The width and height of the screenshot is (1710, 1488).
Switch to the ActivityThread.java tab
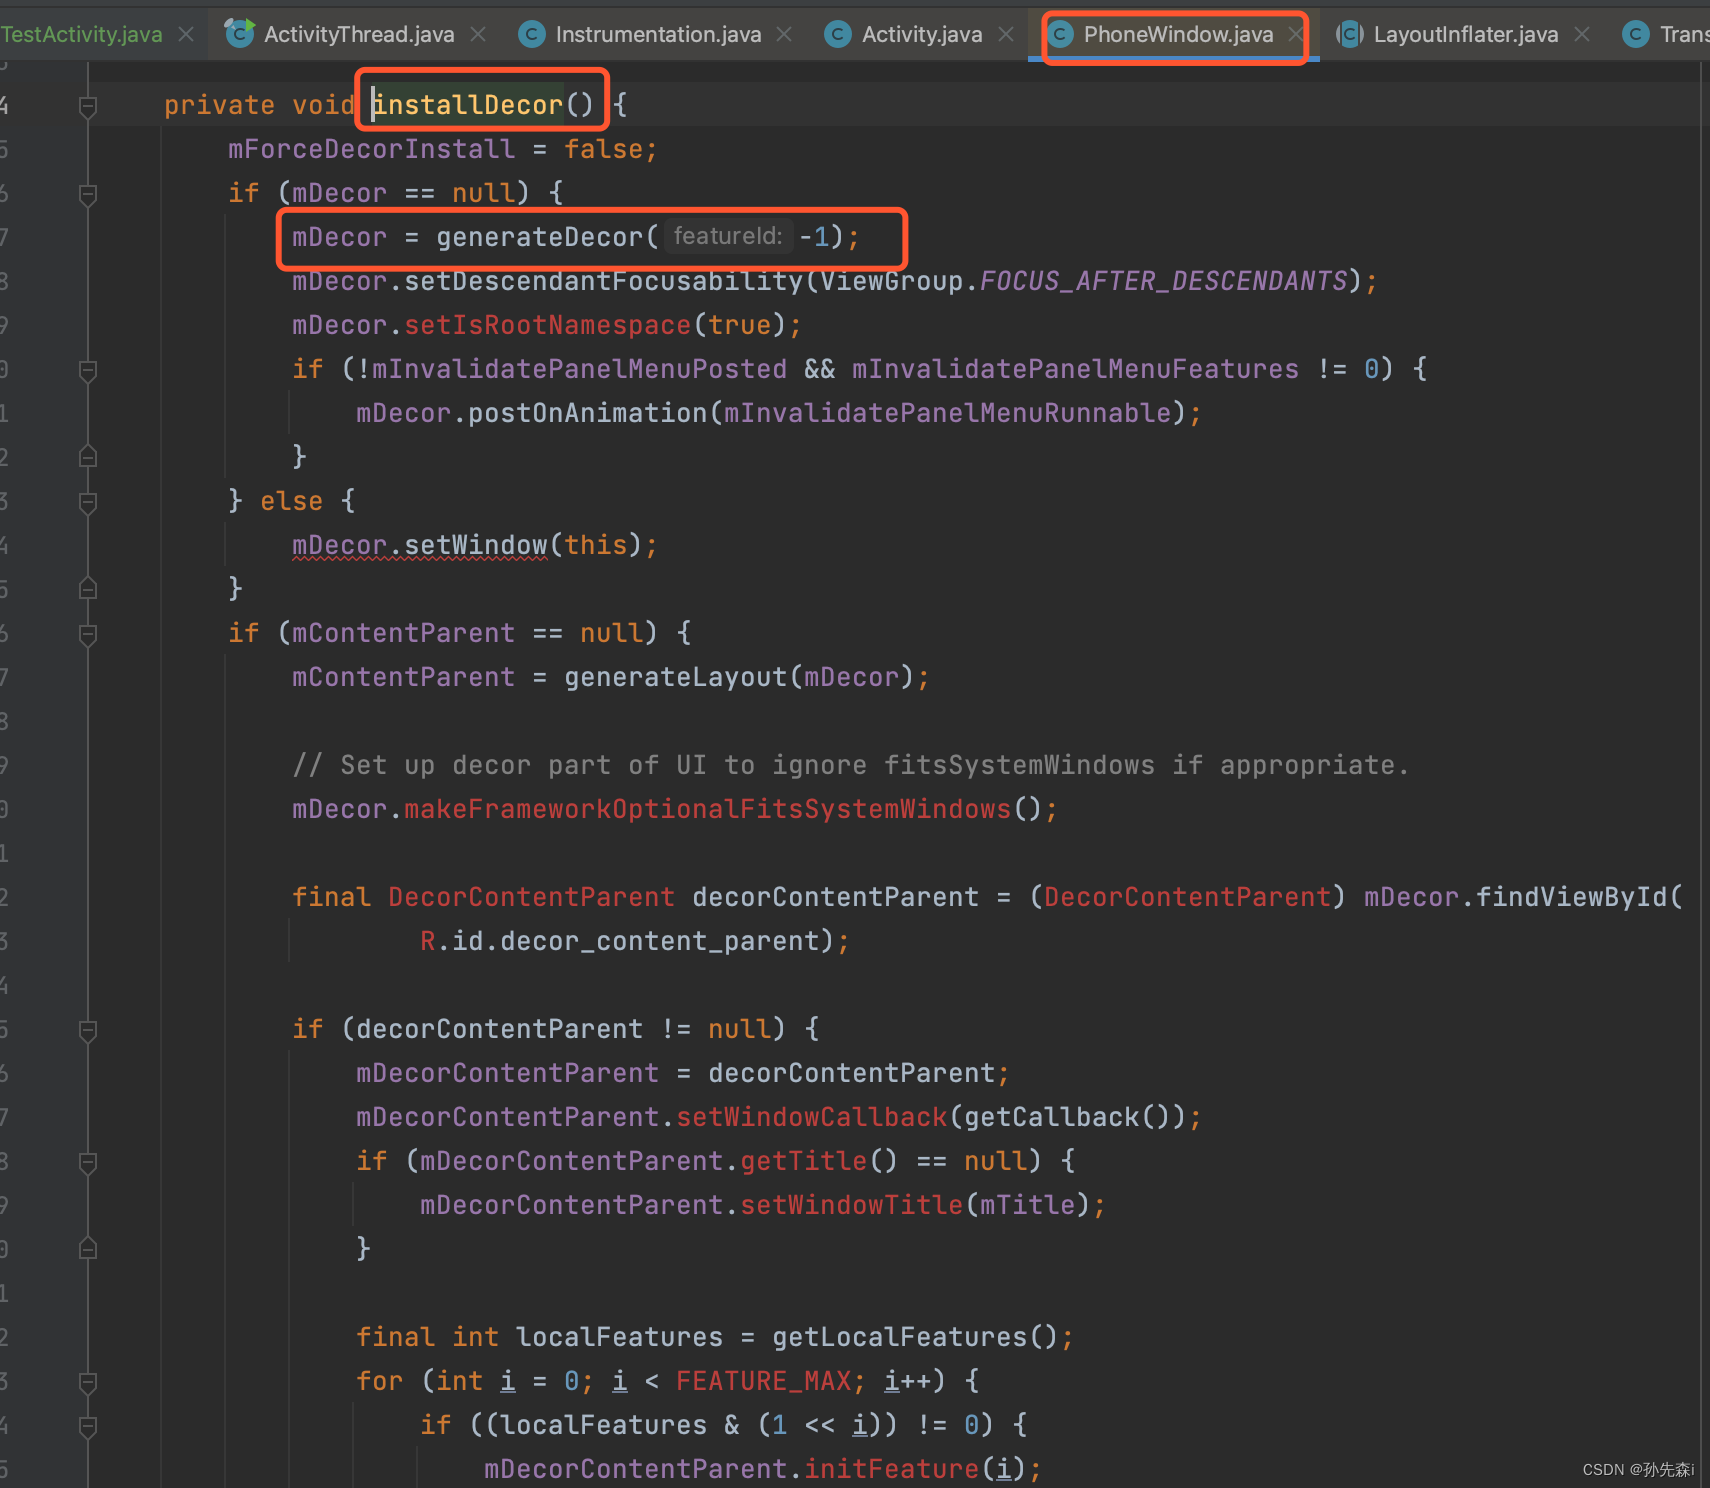(x=358, y=34)
